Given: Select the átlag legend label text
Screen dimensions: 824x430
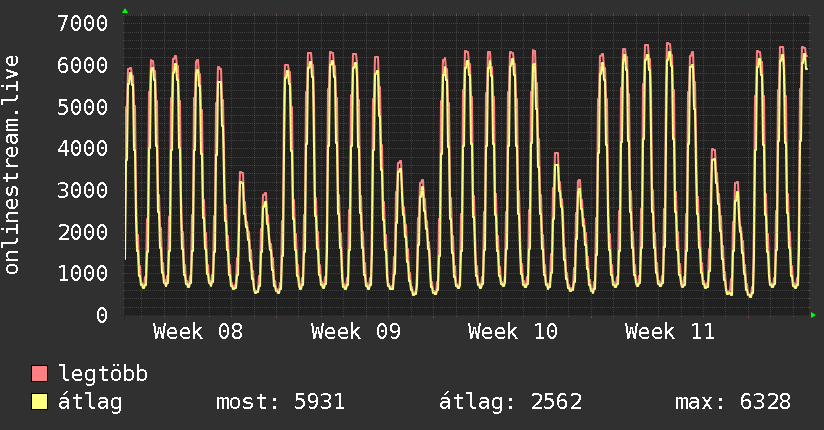Looking at the screenshot, I should coord(90,402).
